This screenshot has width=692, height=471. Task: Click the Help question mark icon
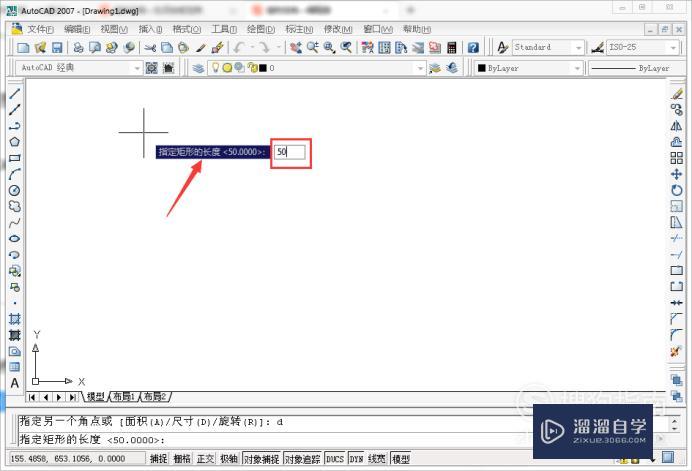(x=473, y=47)
